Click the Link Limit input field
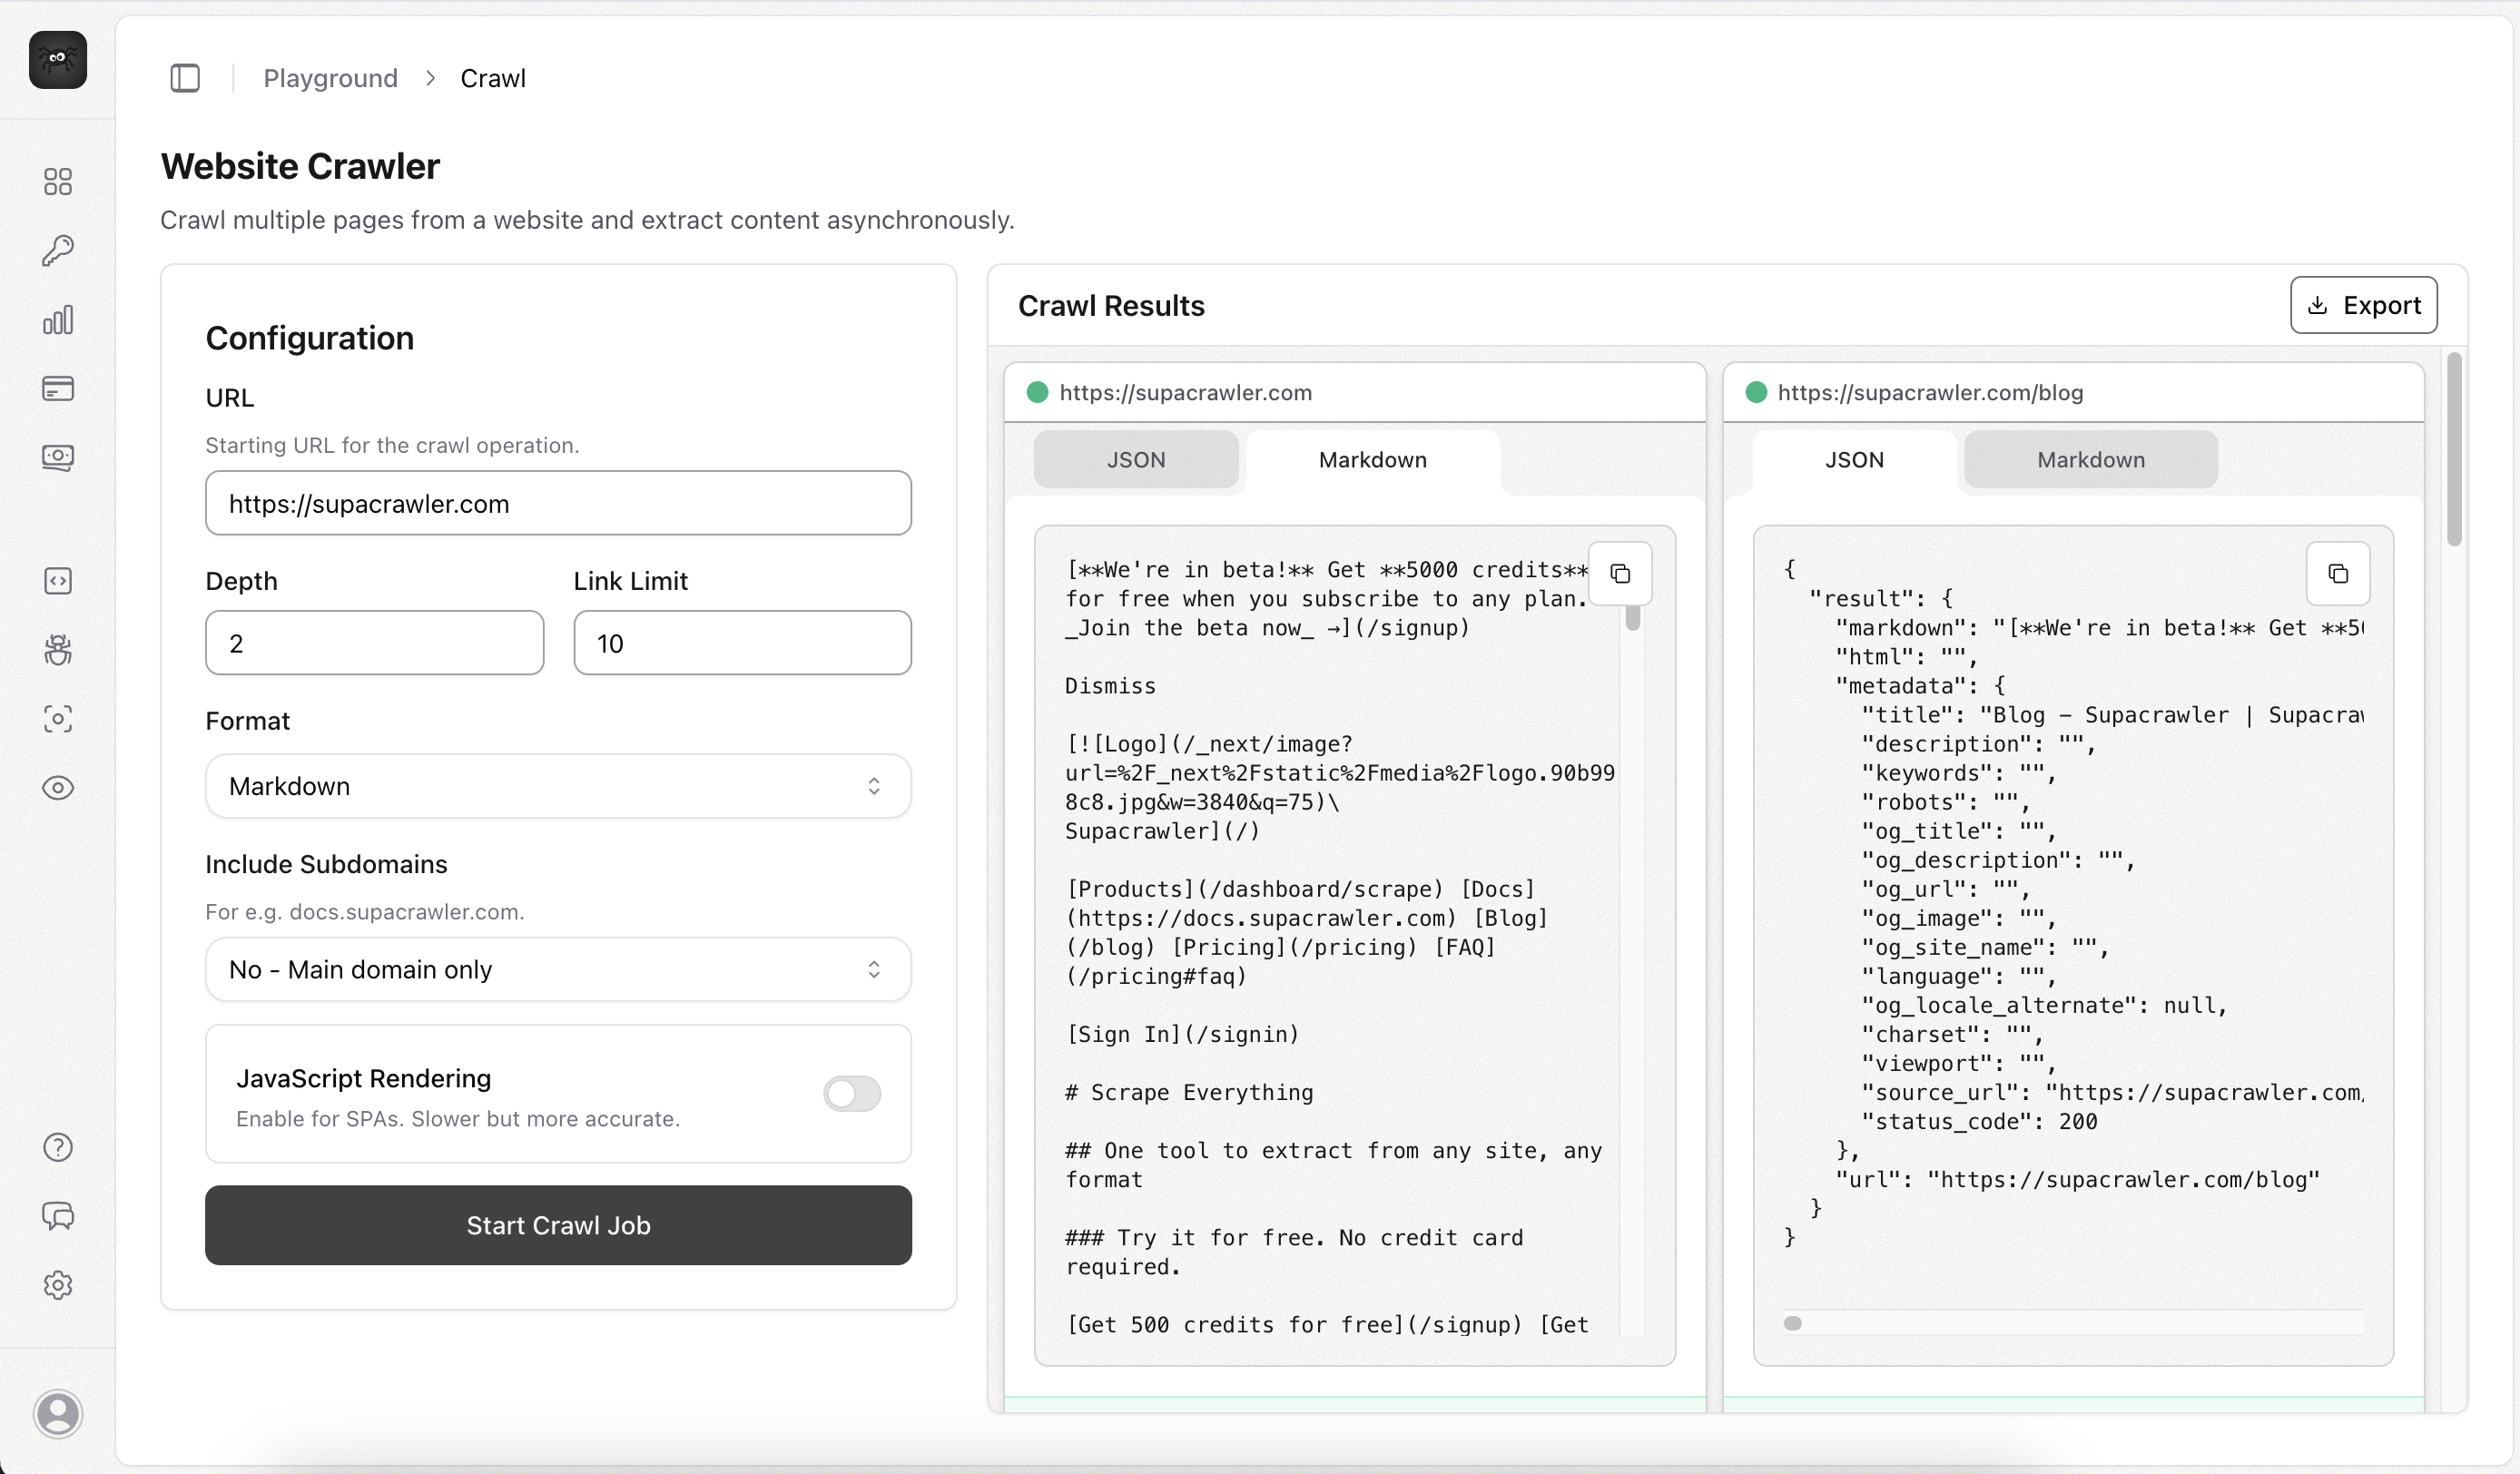Screen dimensions: 2520x1474 coord(742,643)
